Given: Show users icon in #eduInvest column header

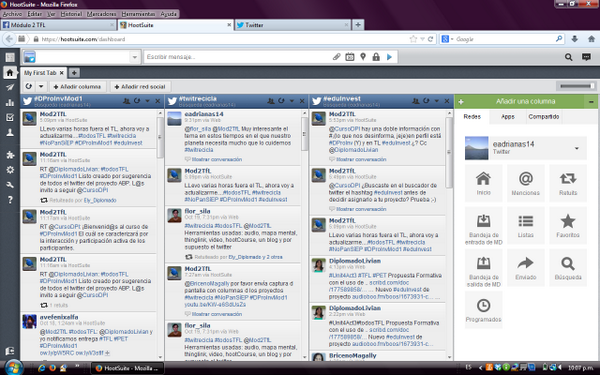Looking at the screenshot, I should pyautogui.click(x=416, y=101).
